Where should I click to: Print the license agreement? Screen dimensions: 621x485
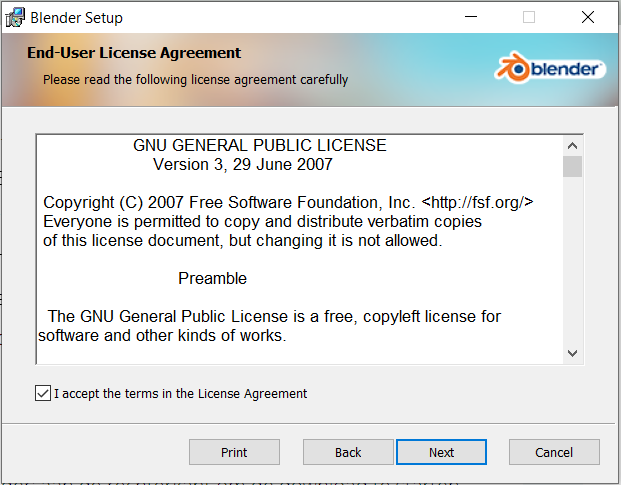click(234, 452)
